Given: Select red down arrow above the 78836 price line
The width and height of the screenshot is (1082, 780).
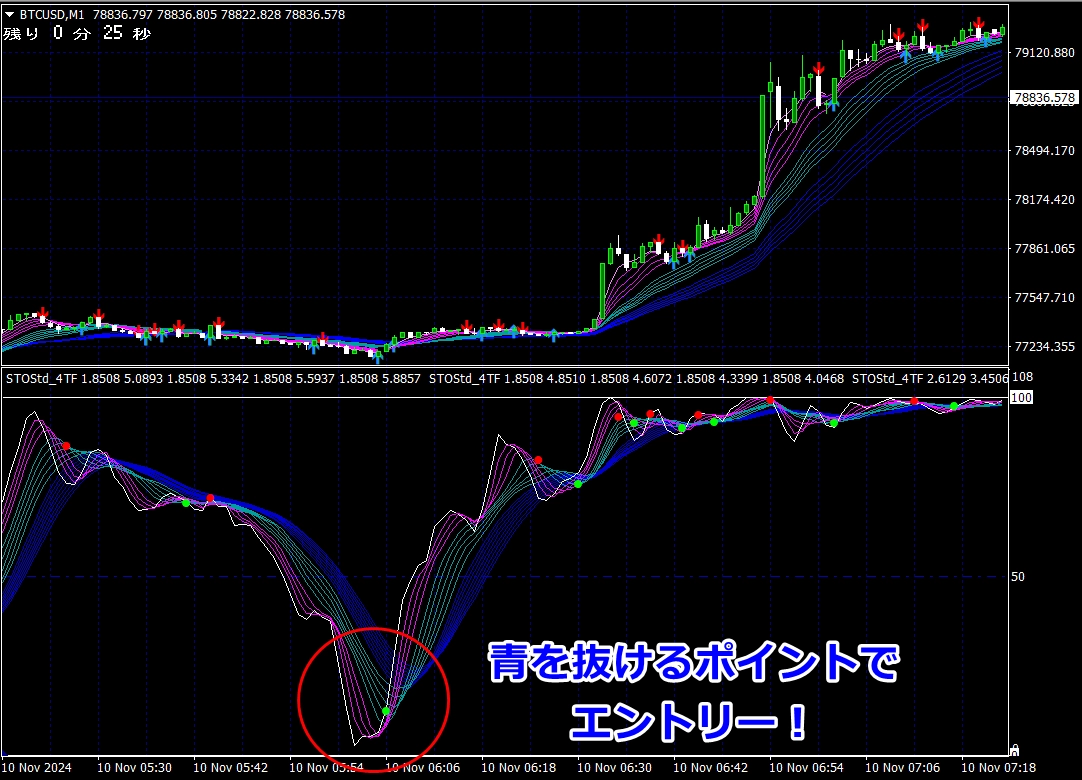Looking at the screenshot, I should (x=818, y=68).
